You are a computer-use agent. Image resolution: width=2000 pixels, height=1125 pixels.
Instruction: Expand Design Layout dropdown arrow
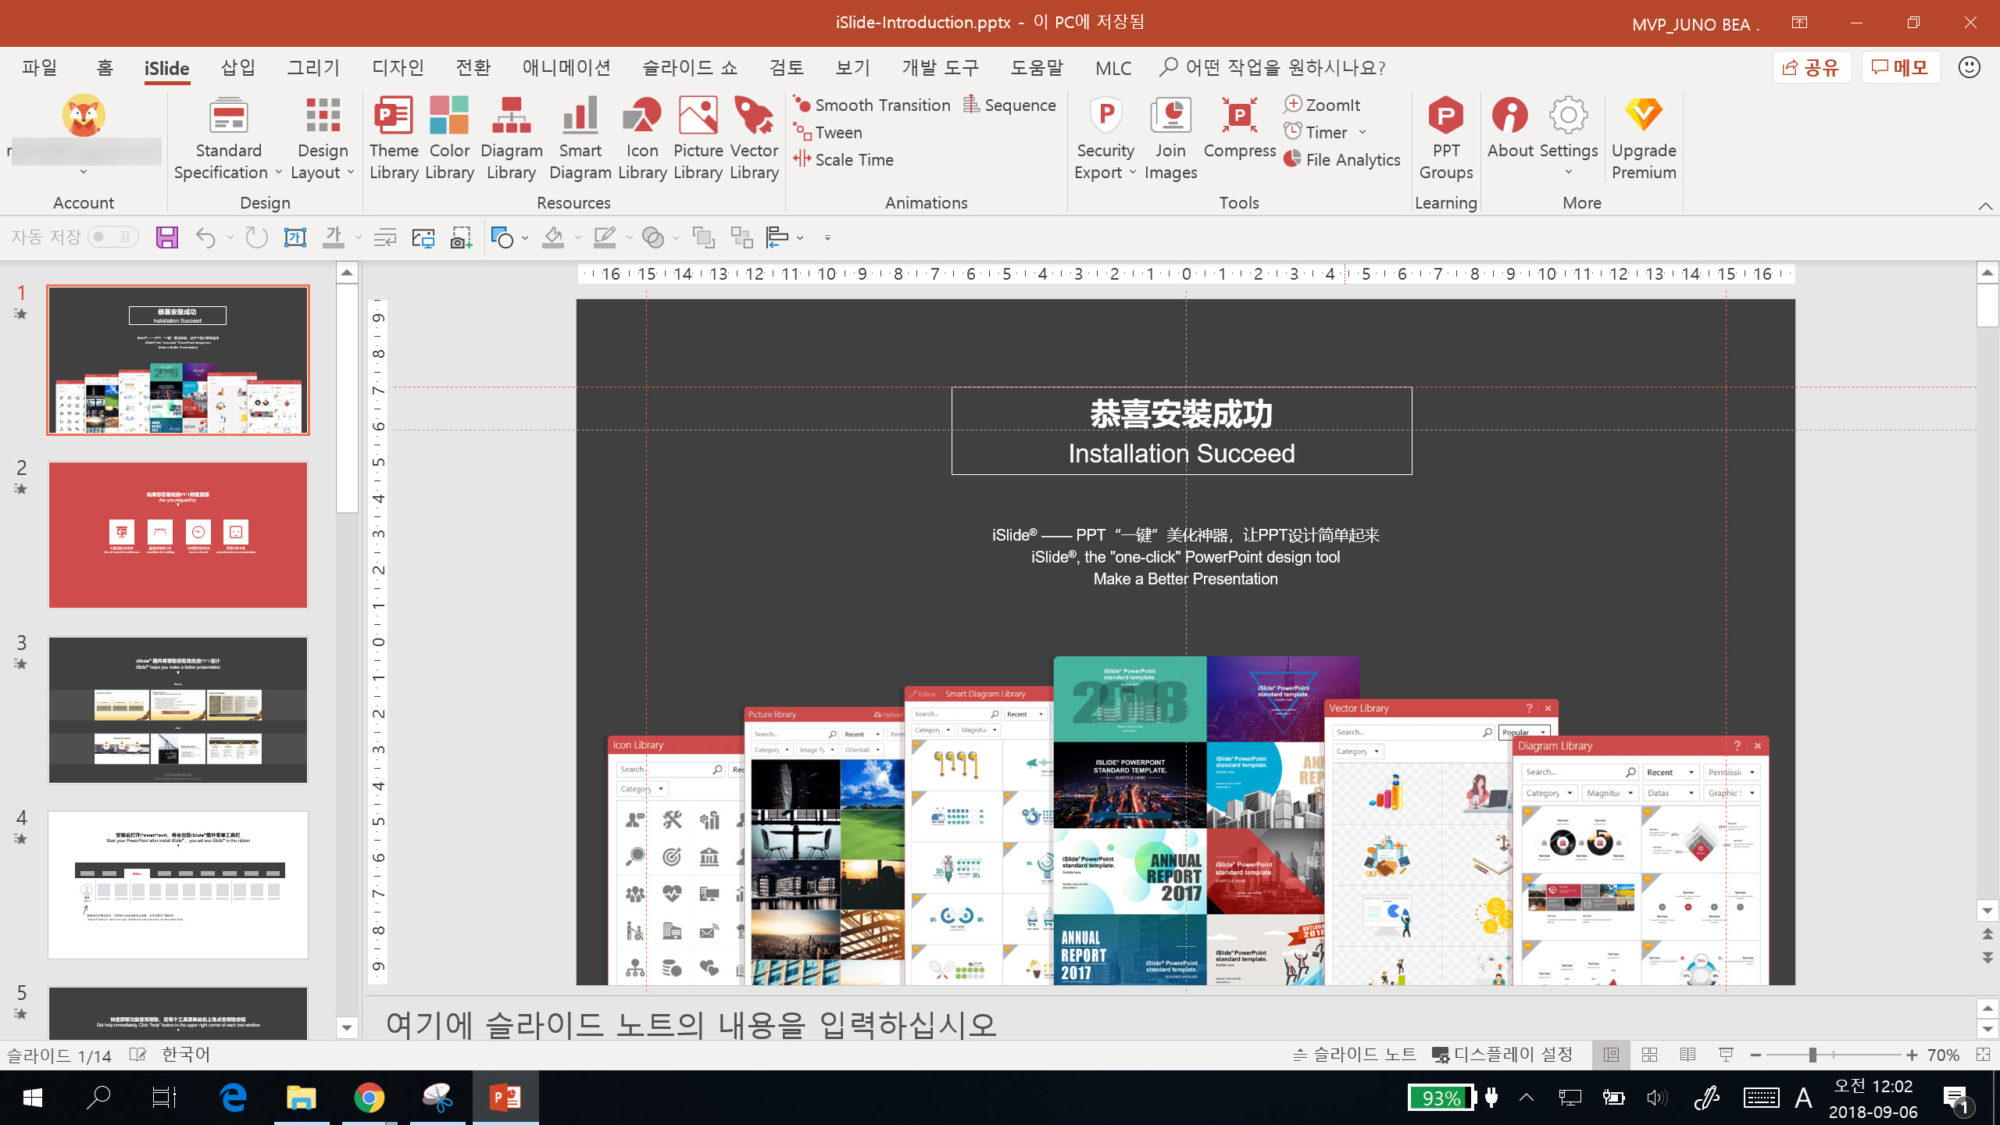pos(351,172)
